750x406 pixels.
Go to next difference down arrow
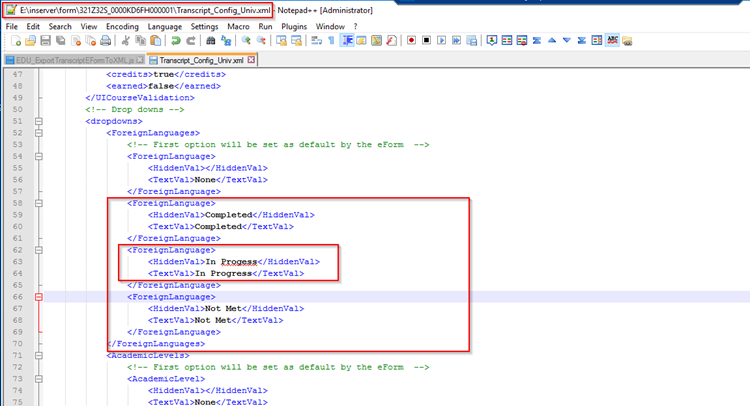[x=567, y=41]
